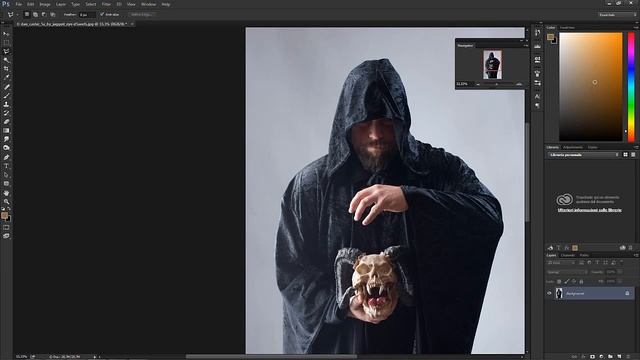The width and height of the screenshot is (640, 360).
Task: Select the Polygonal Lasso tool in toolbox
Action: click(6, 51)
